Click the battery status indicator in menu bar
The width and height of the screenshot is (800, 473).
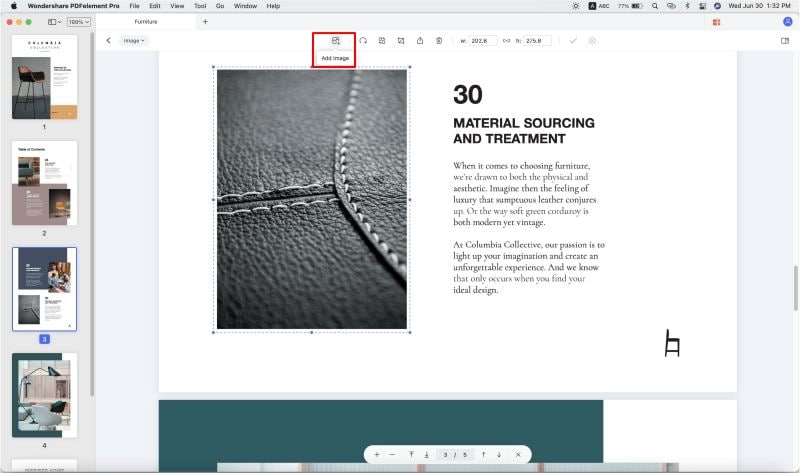[631, 6]
